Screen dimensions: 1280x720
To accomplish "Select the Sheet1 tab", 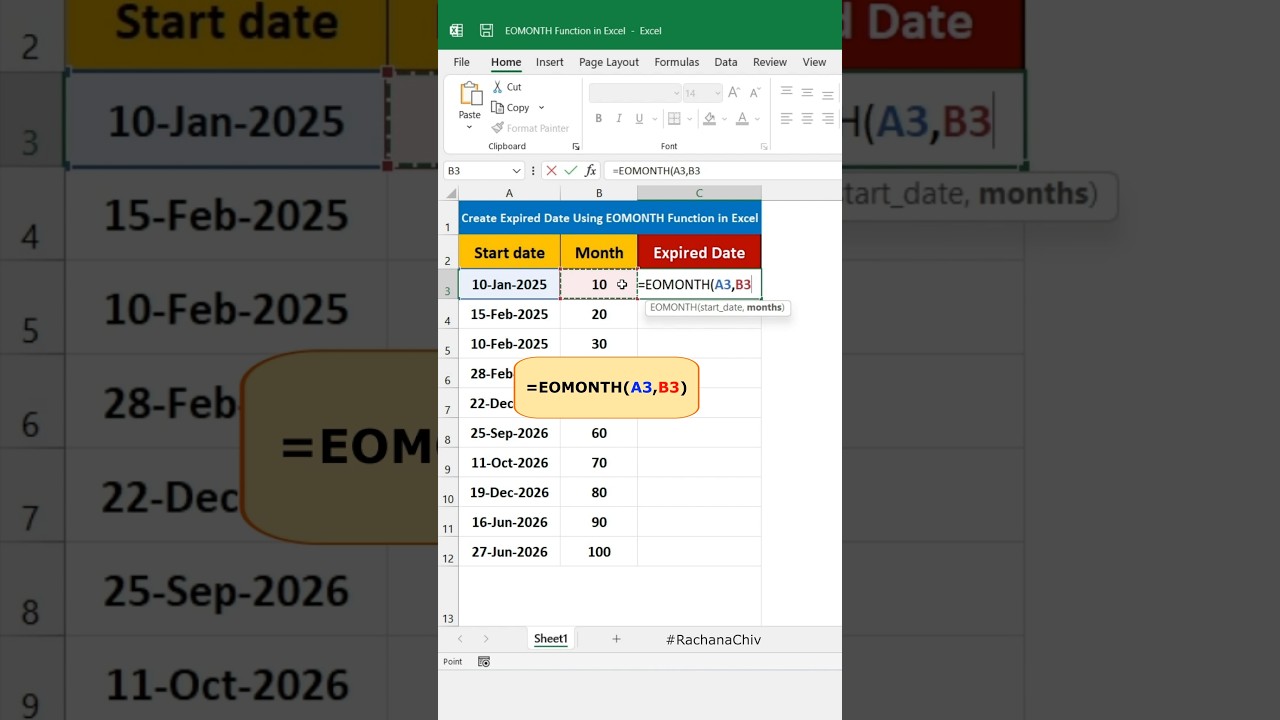I will (550, 639).
